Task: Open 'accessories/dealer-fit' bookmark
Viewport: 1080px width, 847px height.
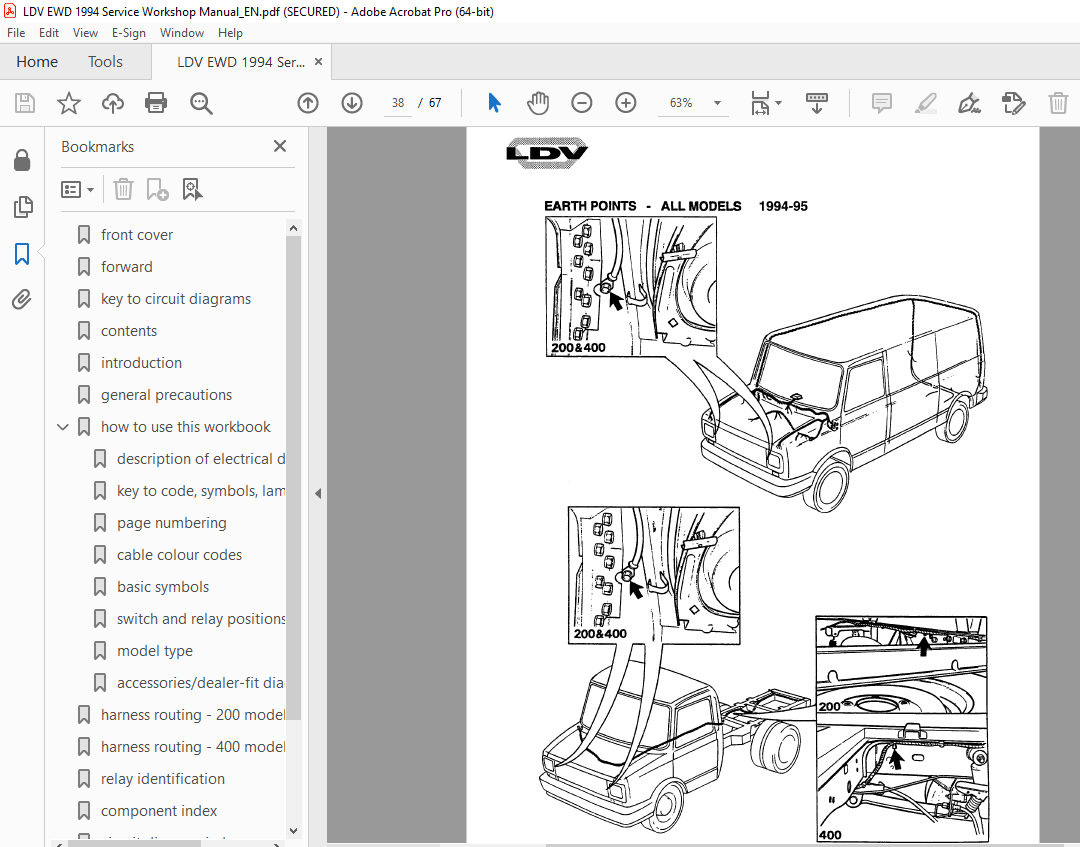Action: click(200, 683)
